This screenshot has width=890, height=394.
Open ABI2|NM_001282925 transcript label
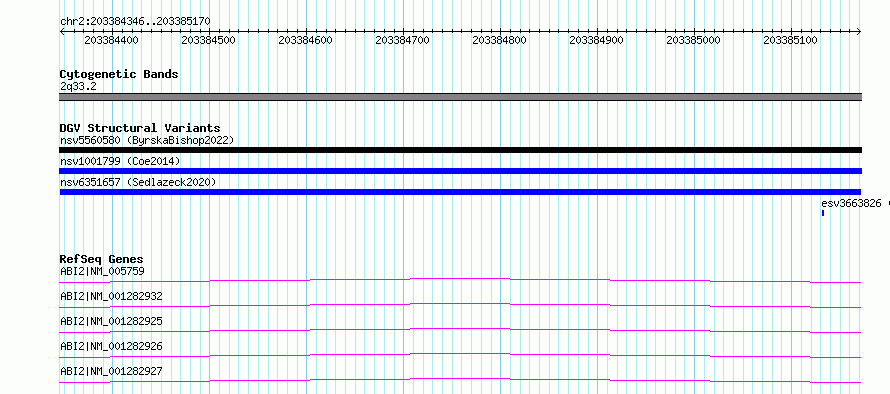(111, 321)
